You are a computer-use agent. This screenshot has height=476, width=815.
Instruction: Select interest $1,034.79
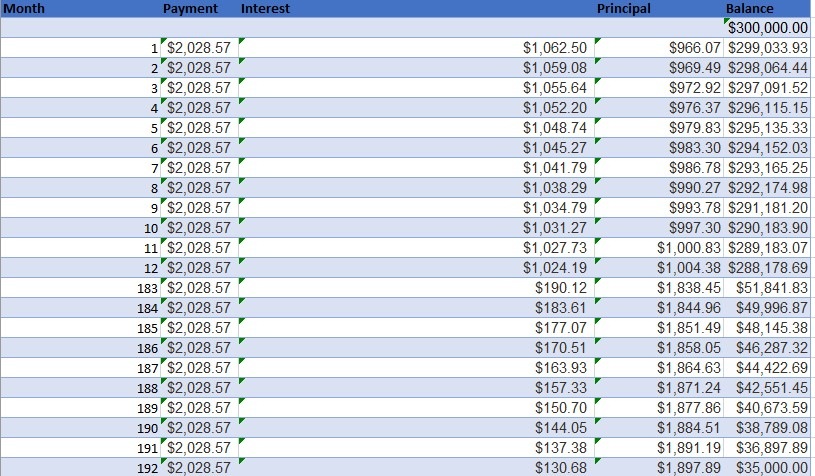click(x=416, y=208)
